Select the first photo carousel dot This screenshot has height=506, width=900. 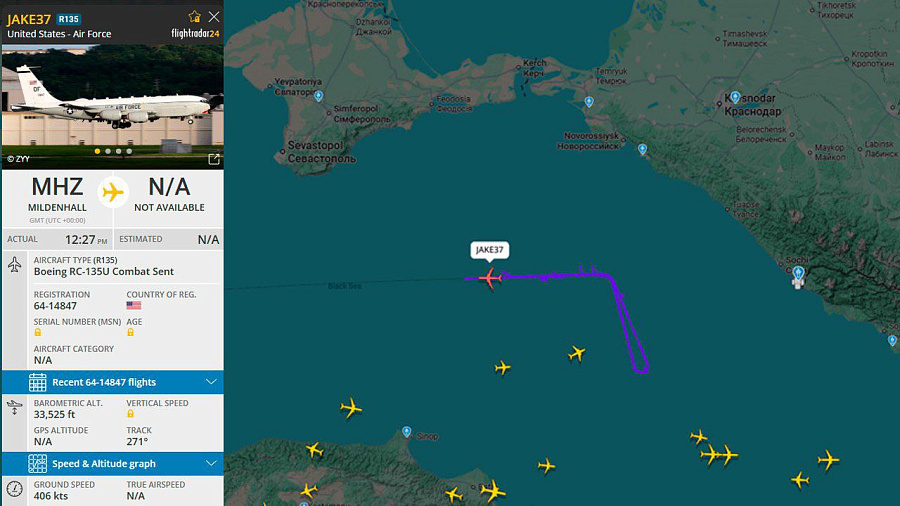(98, 151)
